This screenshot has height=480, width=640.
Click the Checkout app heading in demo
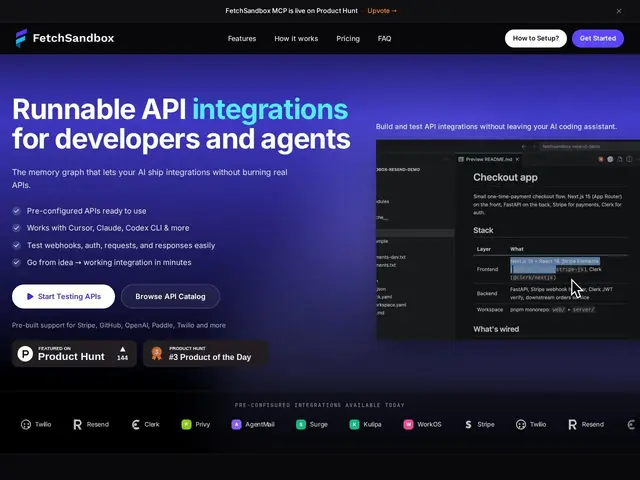(x=505, y=178)
